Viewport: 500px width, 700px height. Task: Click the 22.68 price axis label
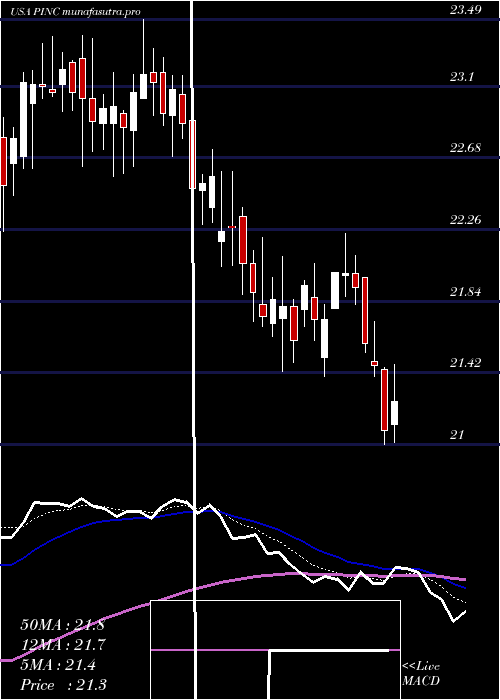tap(466, 148)
